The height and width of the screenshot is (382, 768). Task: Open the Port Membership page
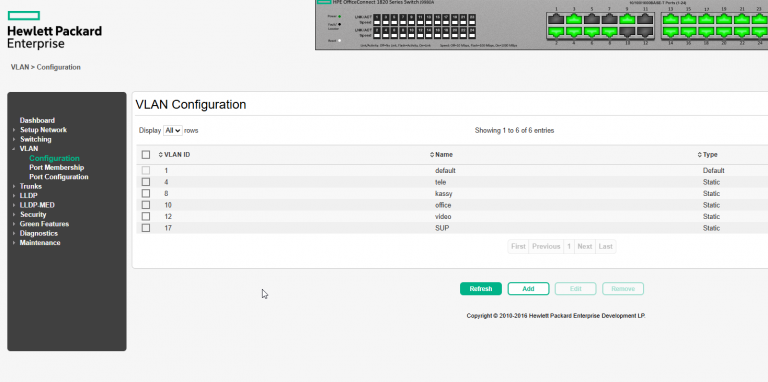tap(56, 167)
